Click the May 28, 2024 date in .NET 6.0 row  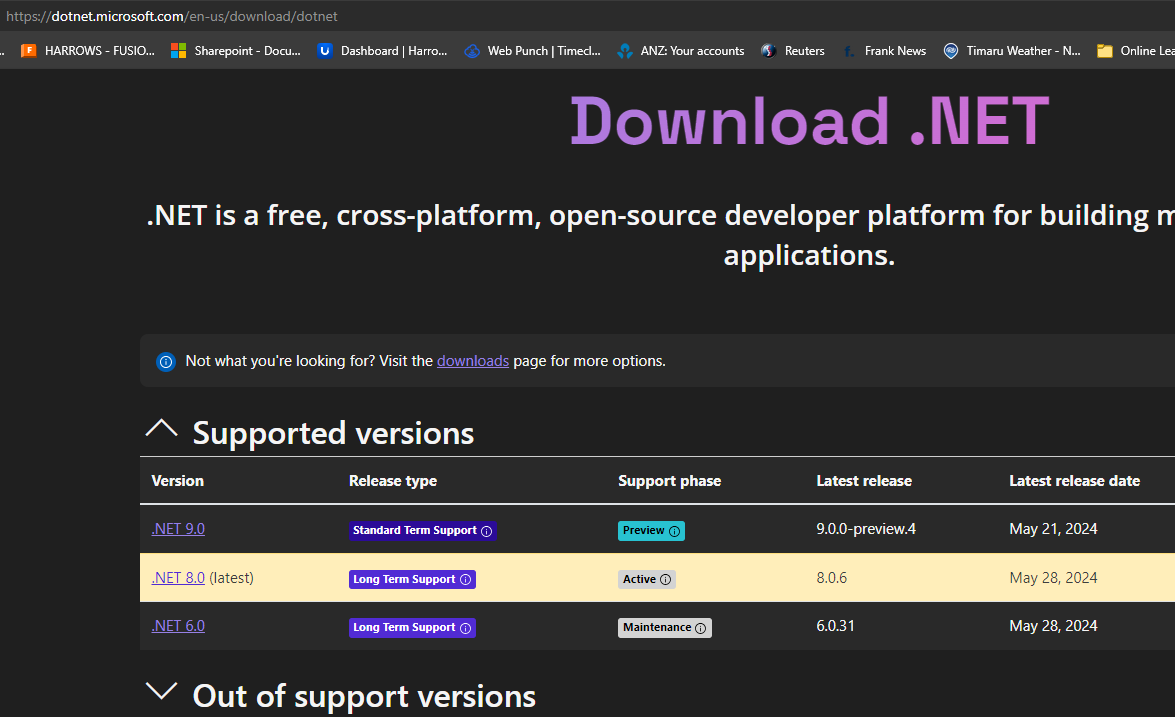(x=1053, y=626)
